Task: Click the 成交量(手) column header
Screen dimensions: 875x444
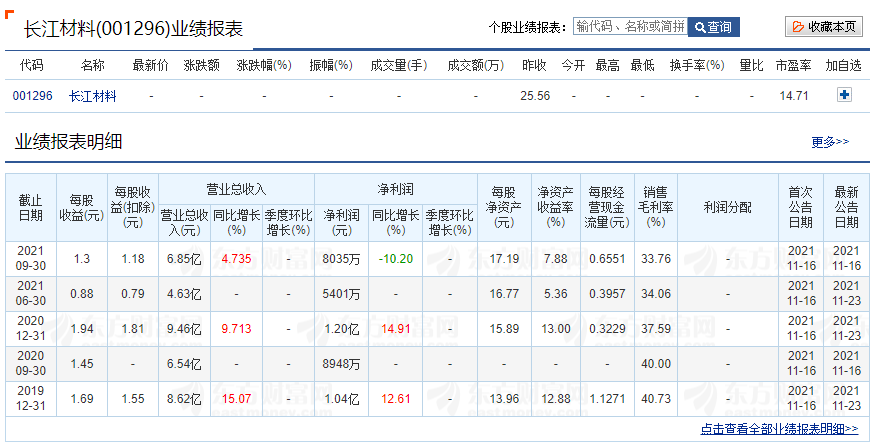Action: click(x=398, y=65)
